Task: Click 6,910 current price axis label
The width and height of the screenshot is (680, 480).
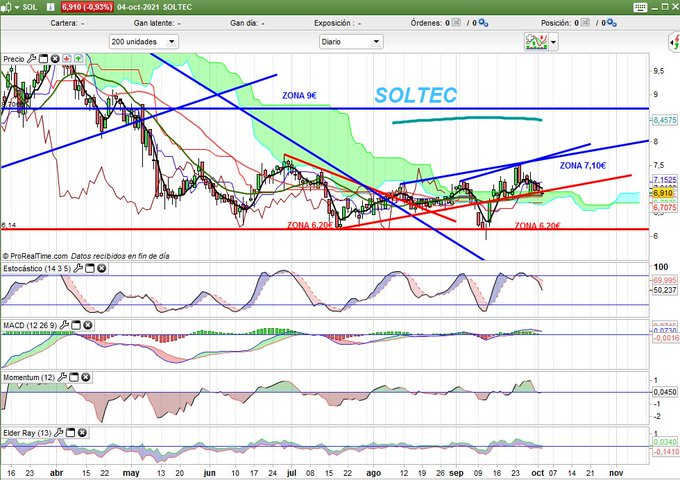Action: [663, 193]
